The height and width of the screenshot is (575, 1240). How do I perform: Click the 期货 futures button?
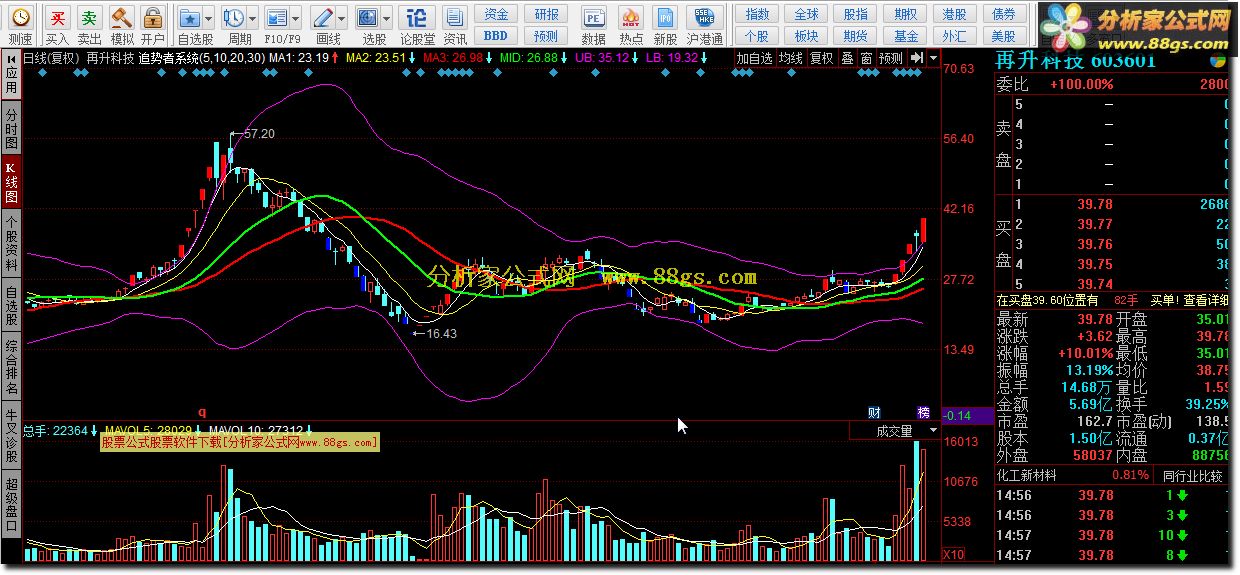tap(856, 36)
